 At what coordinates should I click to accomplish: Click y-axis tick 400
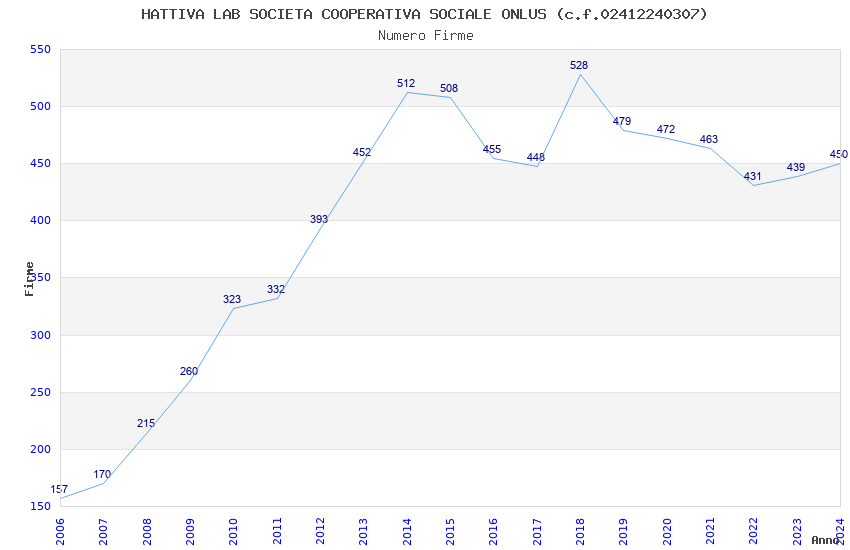[40, 221]
